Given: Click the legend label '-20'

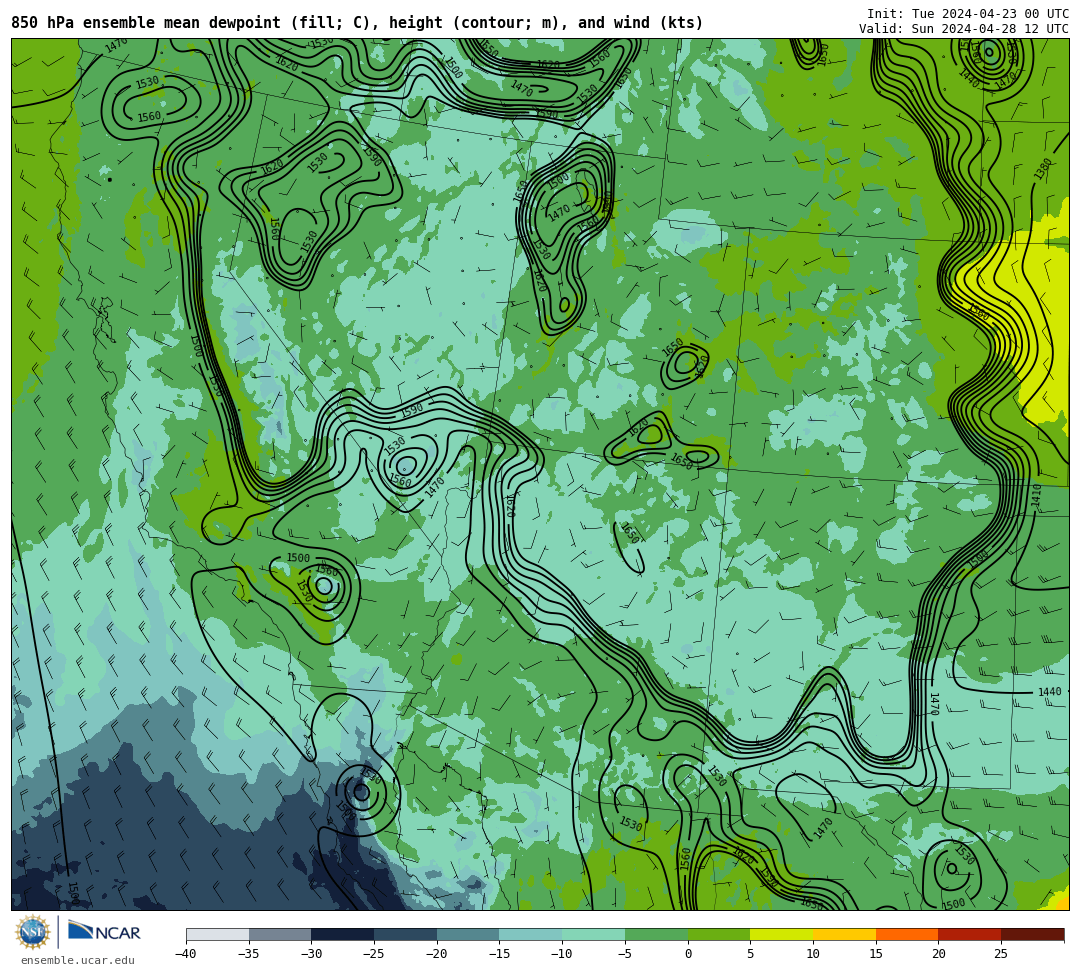Looking at the screenshot, I should coord(436,954).
